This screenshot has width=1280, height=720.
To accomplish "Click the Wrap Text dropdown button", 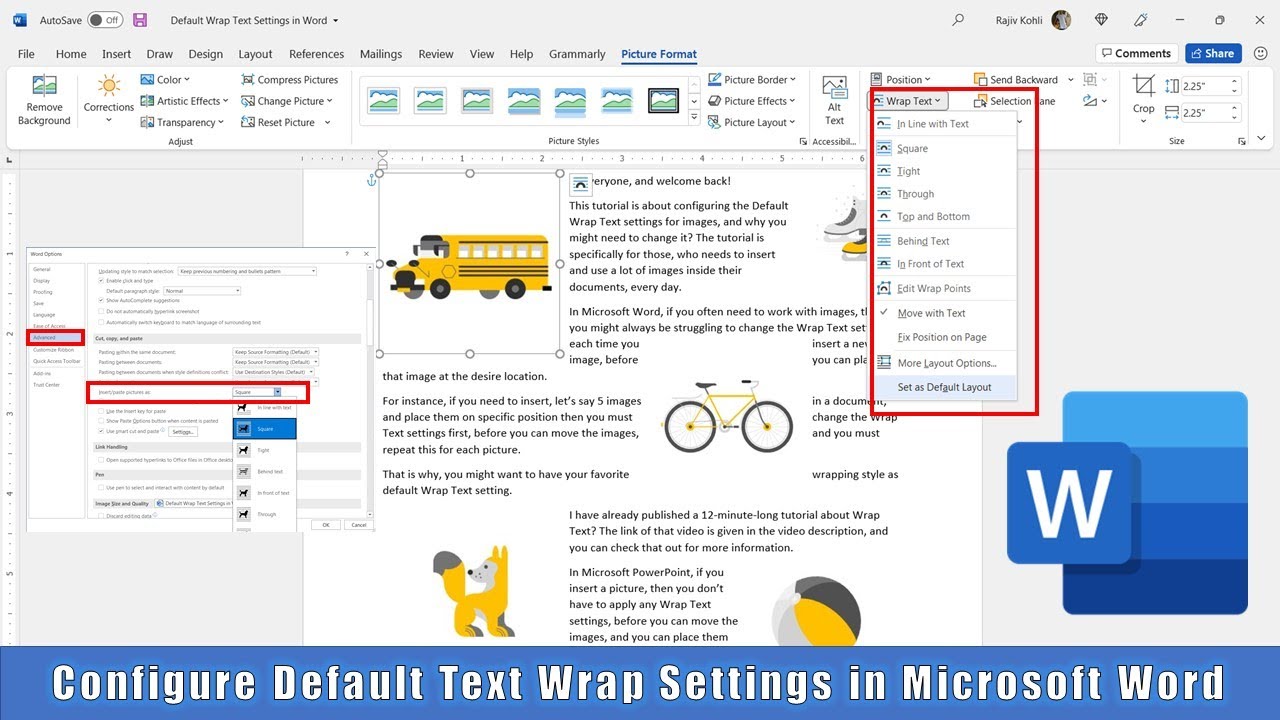I will [x=907, y=101].
